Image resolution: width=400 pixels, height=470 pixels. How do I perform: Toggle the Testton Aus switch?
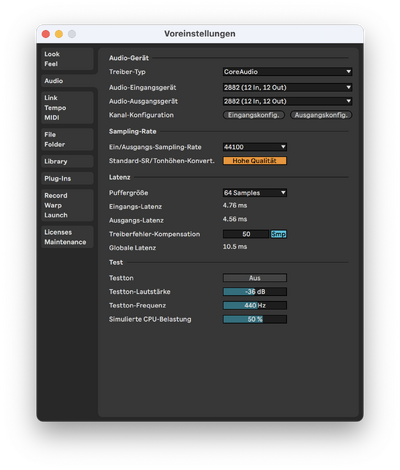[255, 278]
